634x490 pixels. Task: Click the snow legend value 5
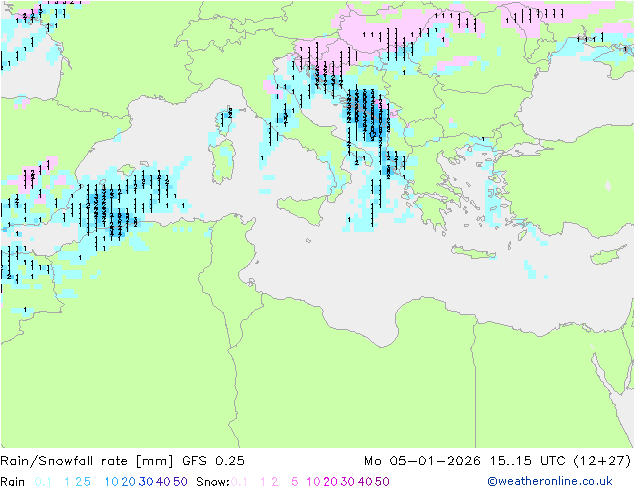(295, 482)
